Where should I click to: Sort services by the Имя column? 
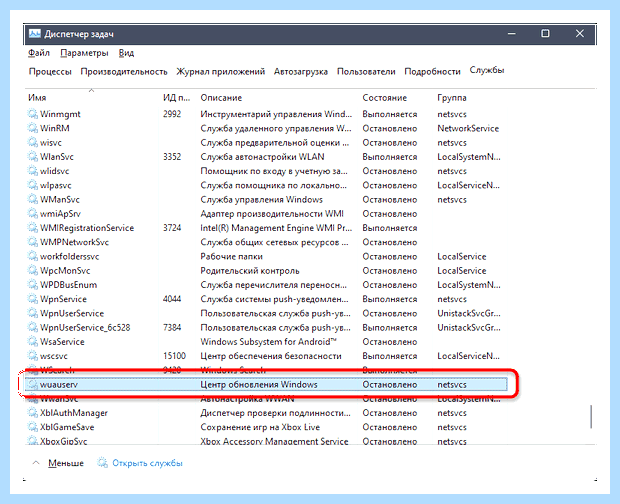(37, 98)
